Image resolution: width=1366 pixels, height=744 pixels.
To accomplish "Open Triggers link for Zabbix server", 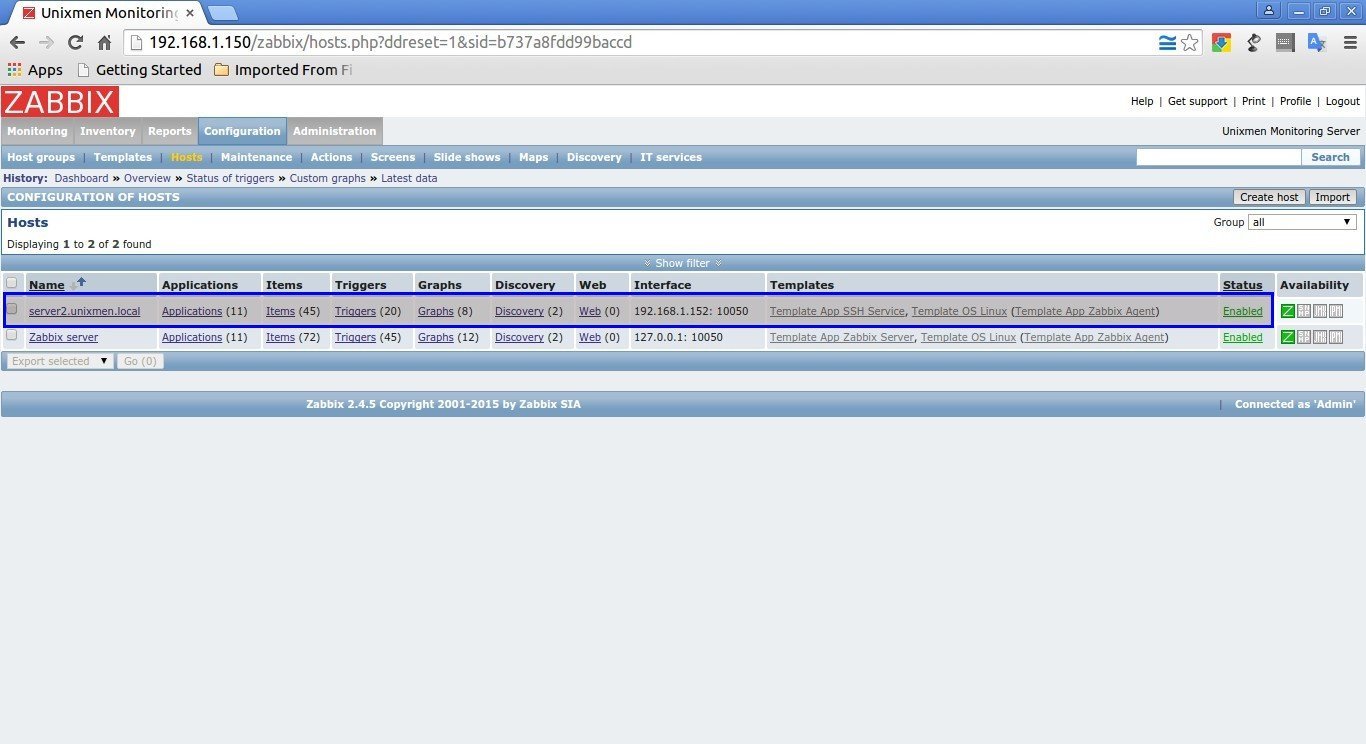I will pyautogui.click(x=355, y=337).
